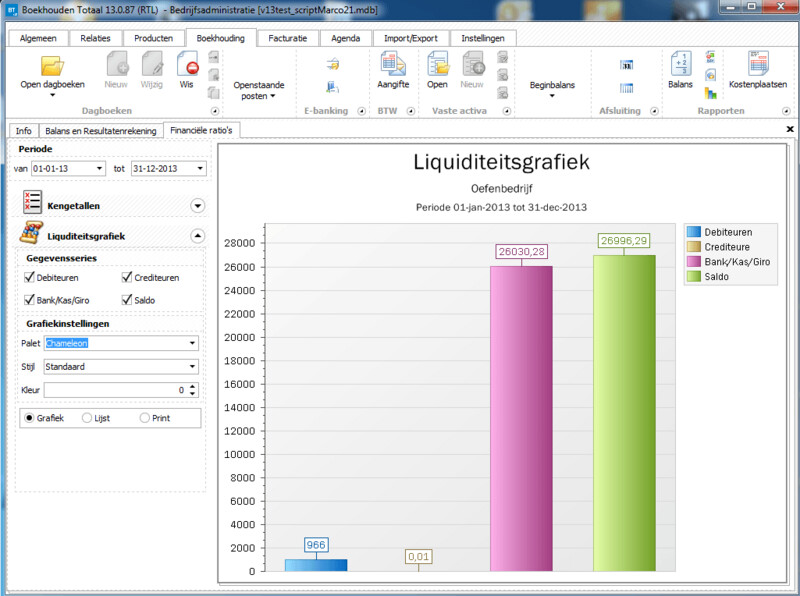Screen dimensions: 800x596
Task: Close the Financiële ratio's panel with the X
Action: pos(790,129)
